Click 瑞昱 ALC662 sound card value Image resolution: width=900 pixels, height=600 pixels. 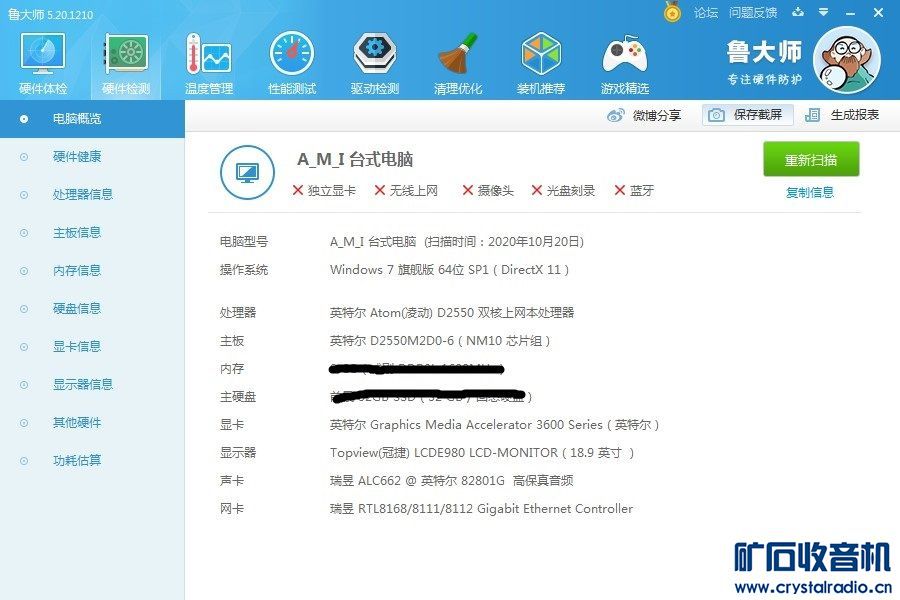click(x=452, y=481)
